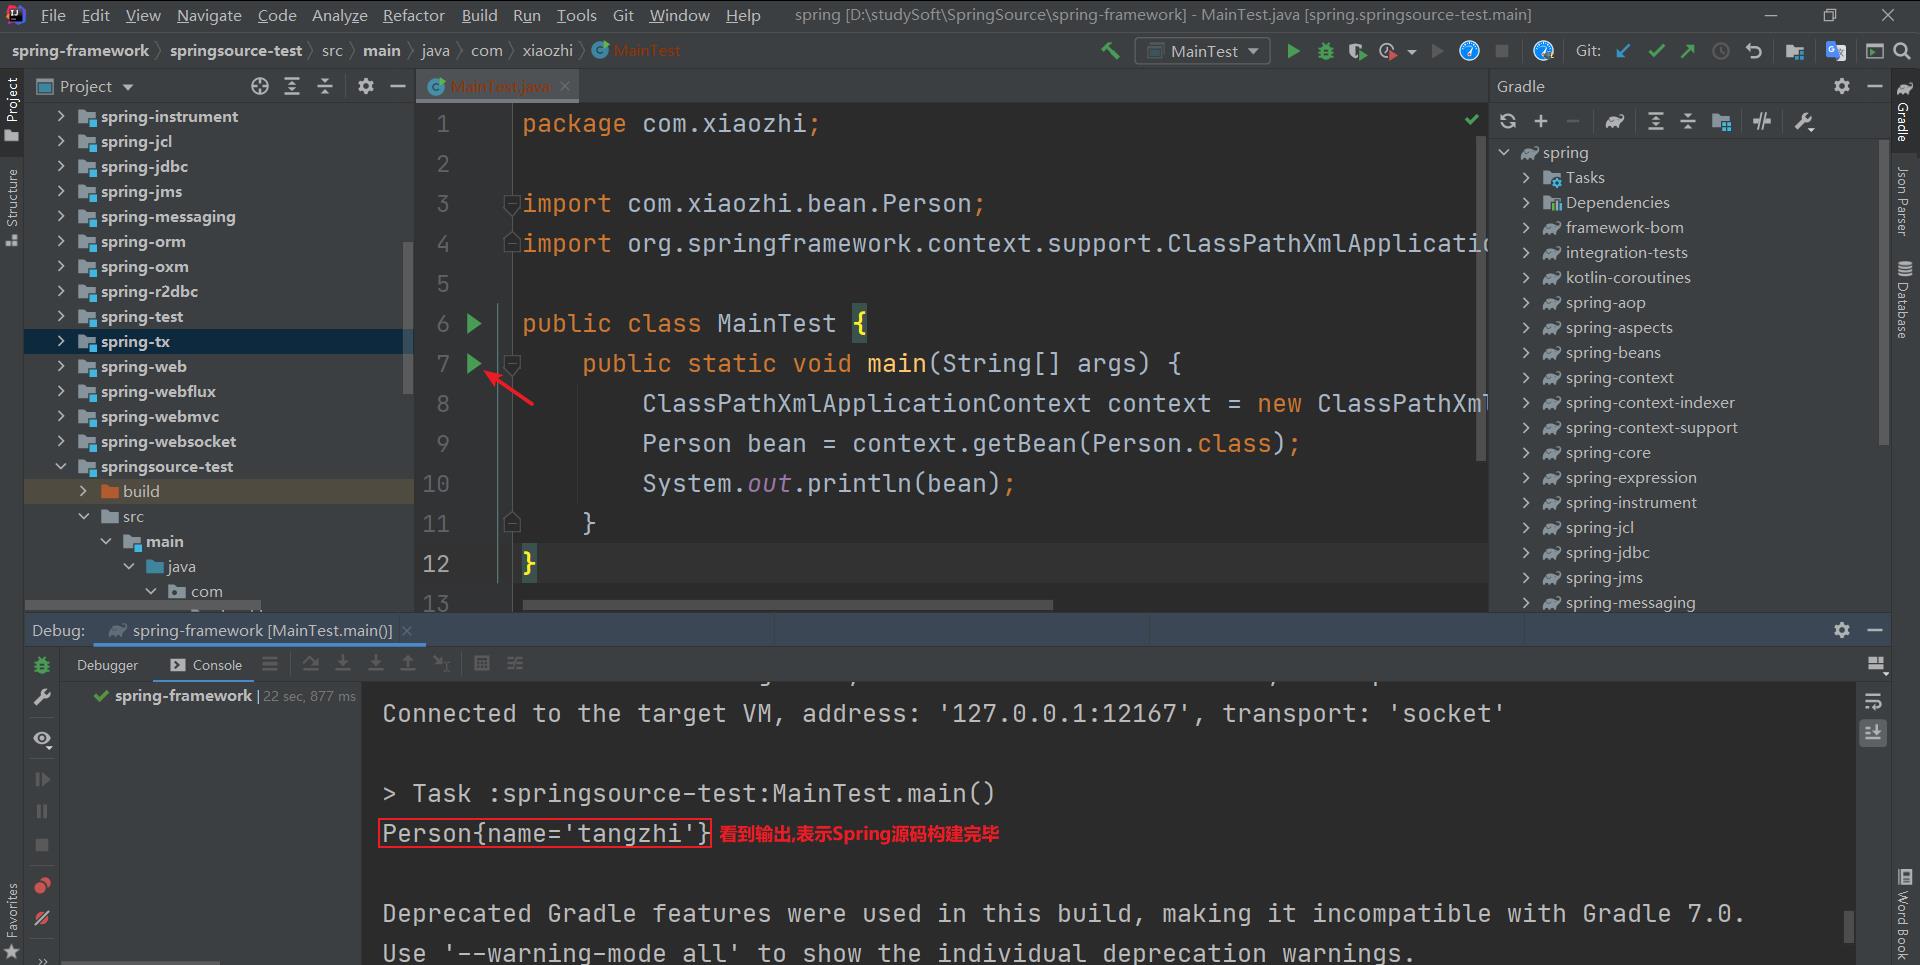The height and width of the screenshot is (965, 1920).
Task: Click xiaozhi in the breadcrumb path
Action: 547,50
